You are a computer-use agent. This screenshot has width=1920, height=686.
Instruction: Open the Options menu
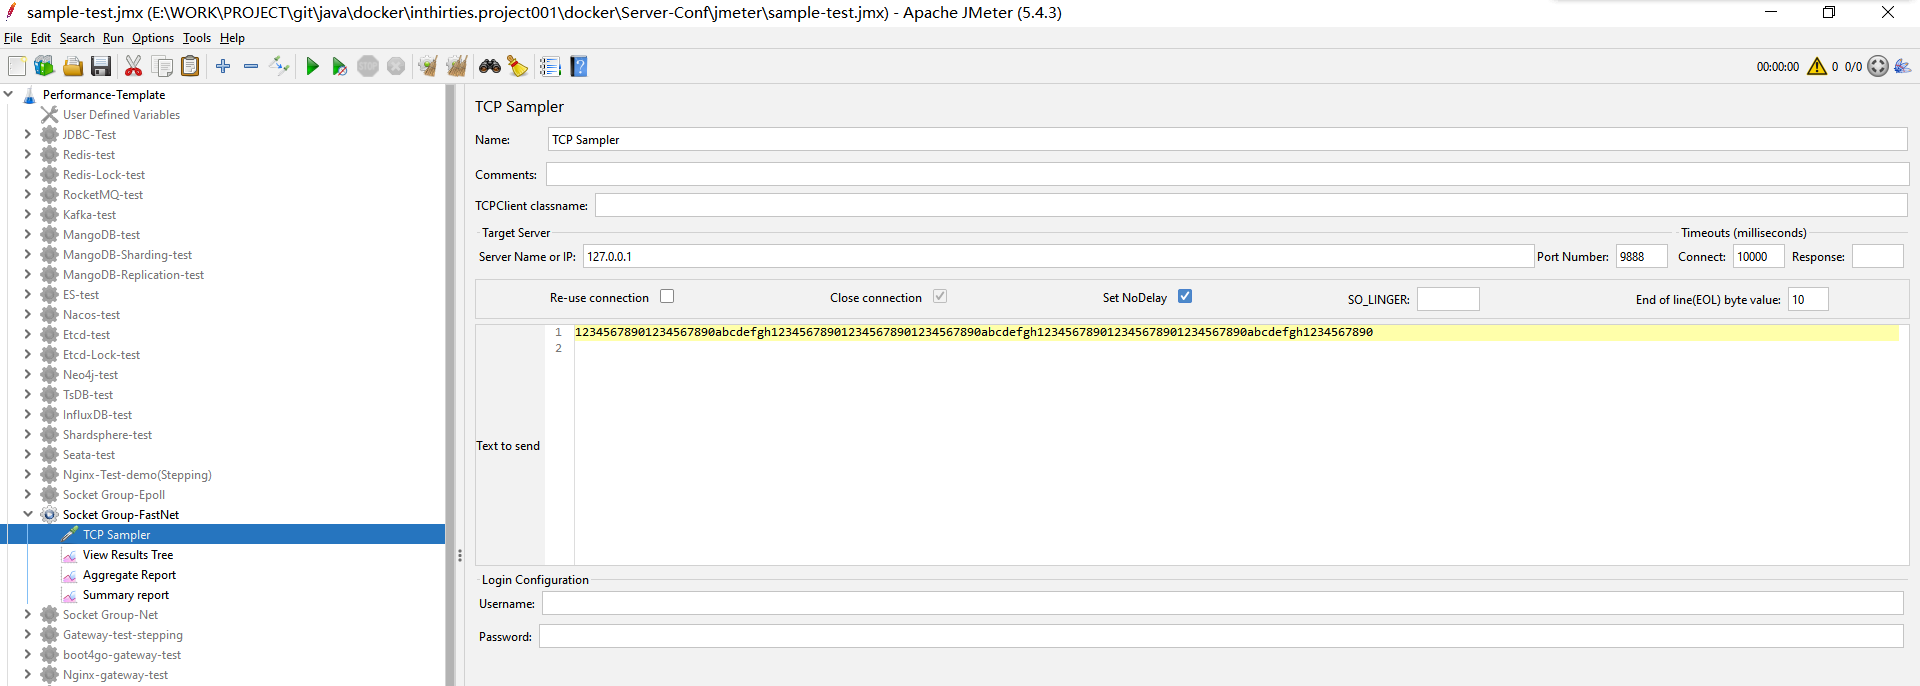click(x=152, y=38)
